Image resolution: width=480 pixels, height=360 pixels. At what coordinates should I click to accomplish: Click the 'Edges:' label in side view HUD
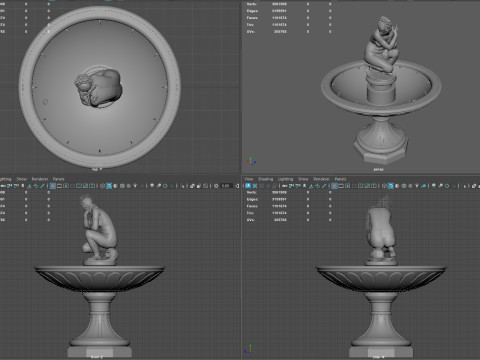click(x=252, y=199)
